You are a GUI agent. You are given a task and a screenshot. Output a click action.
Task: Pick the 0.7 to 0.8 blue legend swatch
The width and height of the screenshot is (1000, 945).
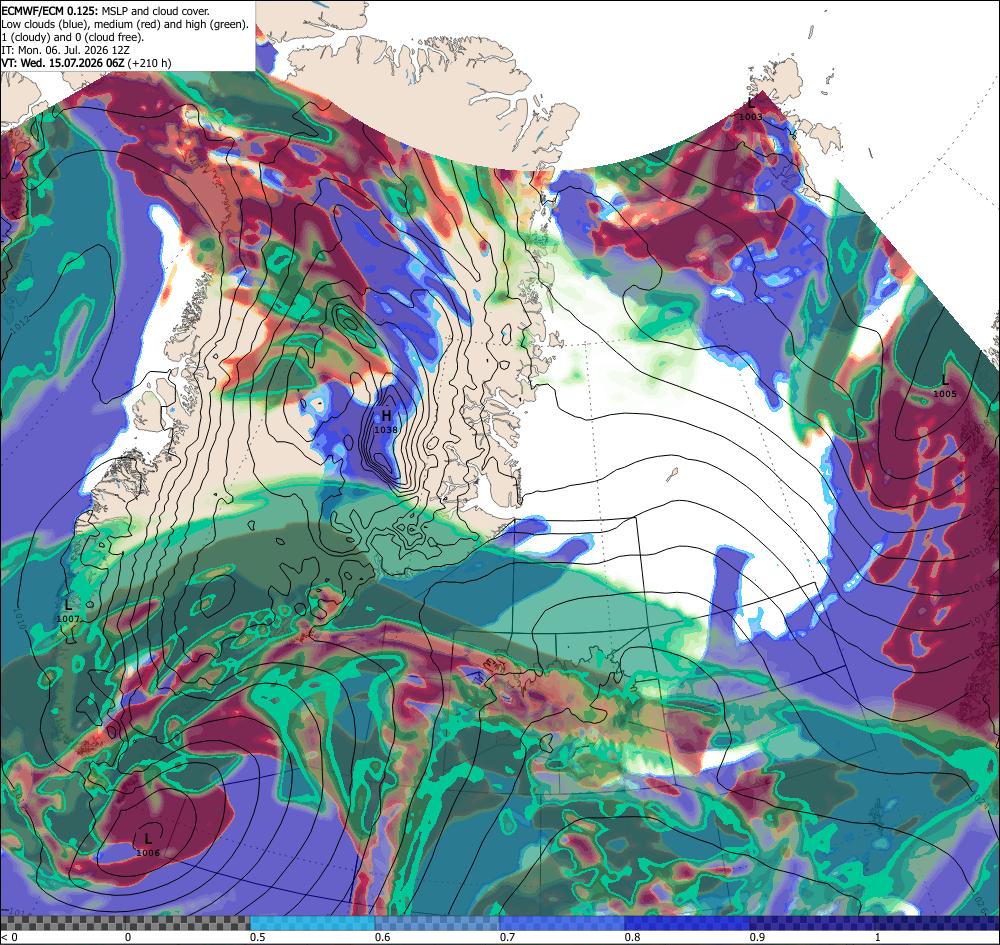pyautogui.click(x=562, y=923)
